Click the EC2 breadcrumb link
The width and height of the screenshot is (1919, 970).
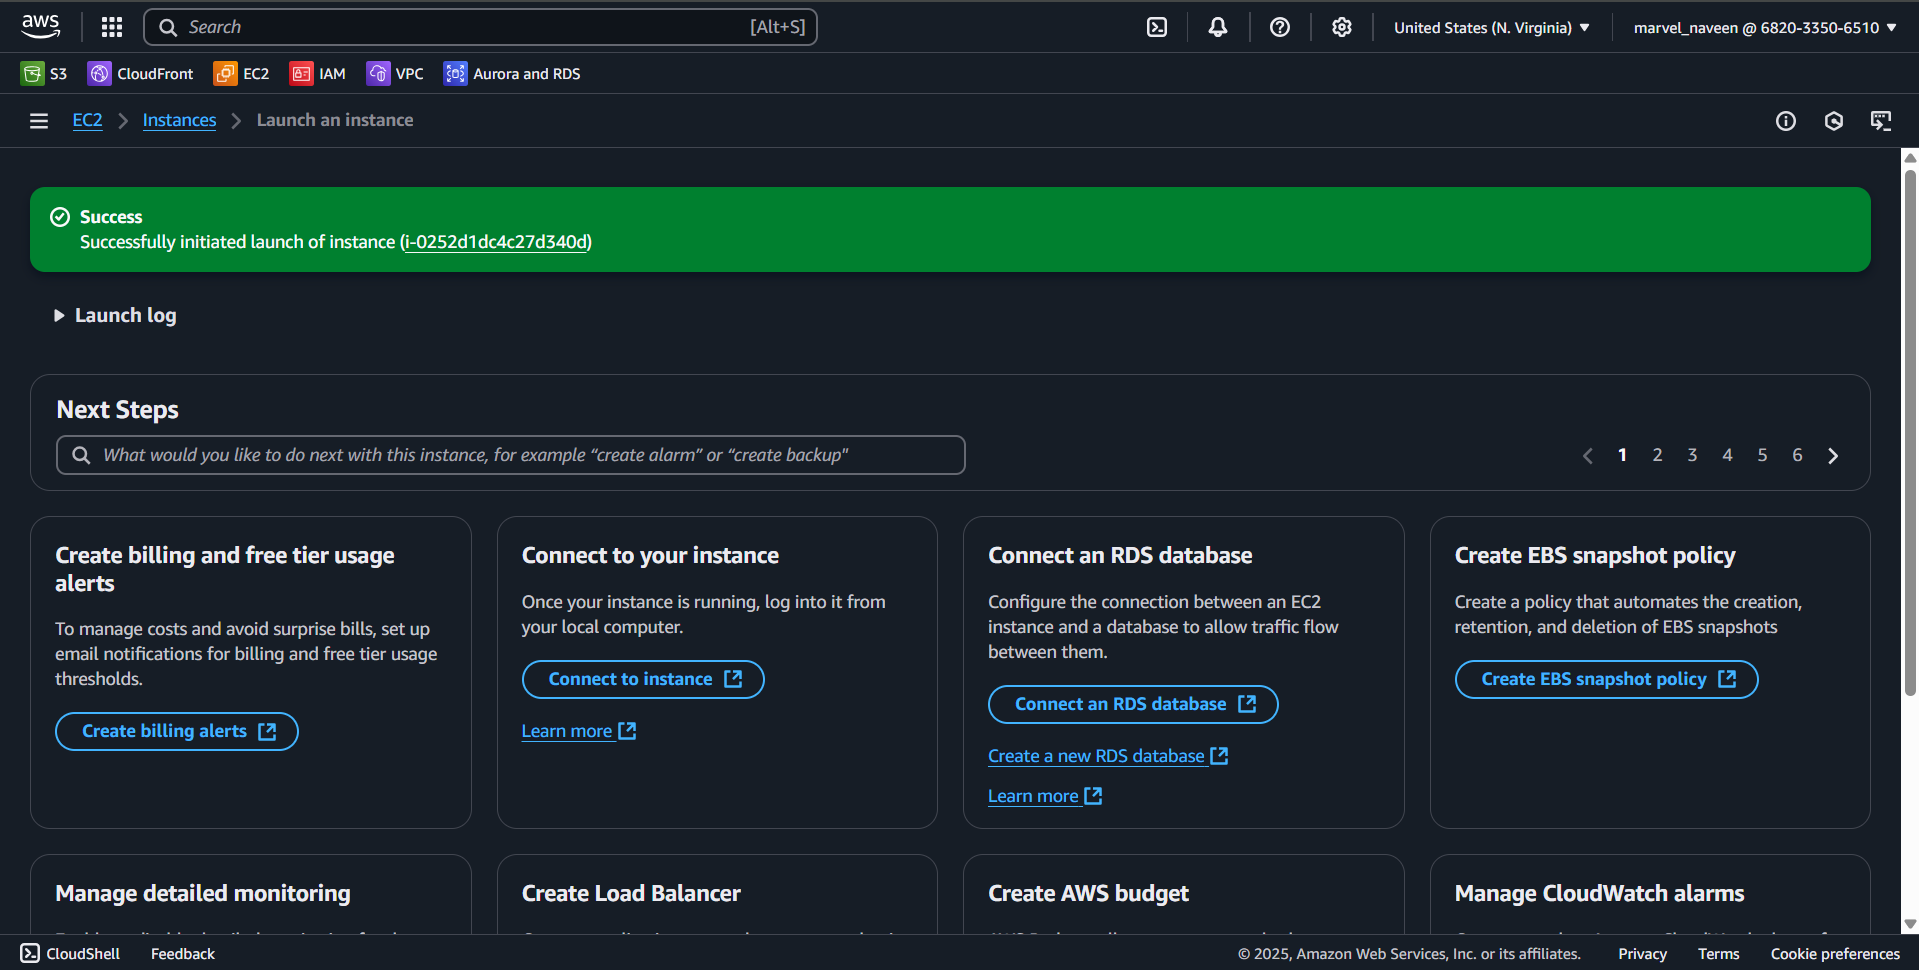point(88,120)
